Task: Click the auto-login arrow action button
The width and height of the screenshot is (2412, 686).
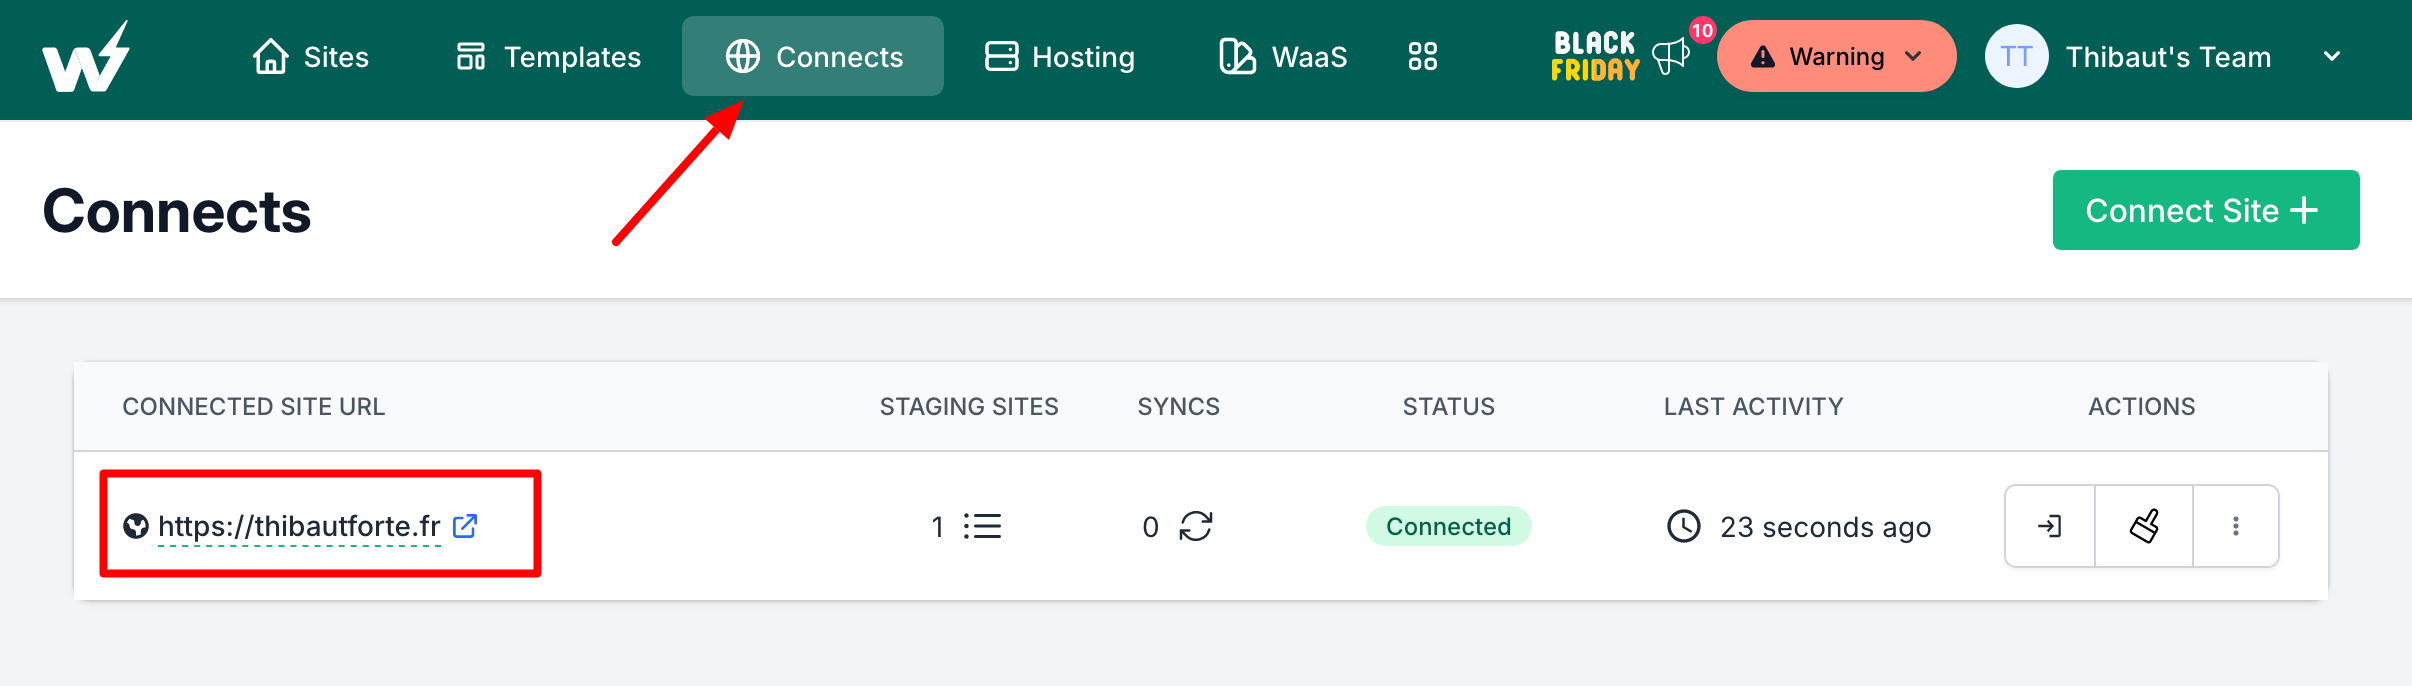Action: (2050, 526)
